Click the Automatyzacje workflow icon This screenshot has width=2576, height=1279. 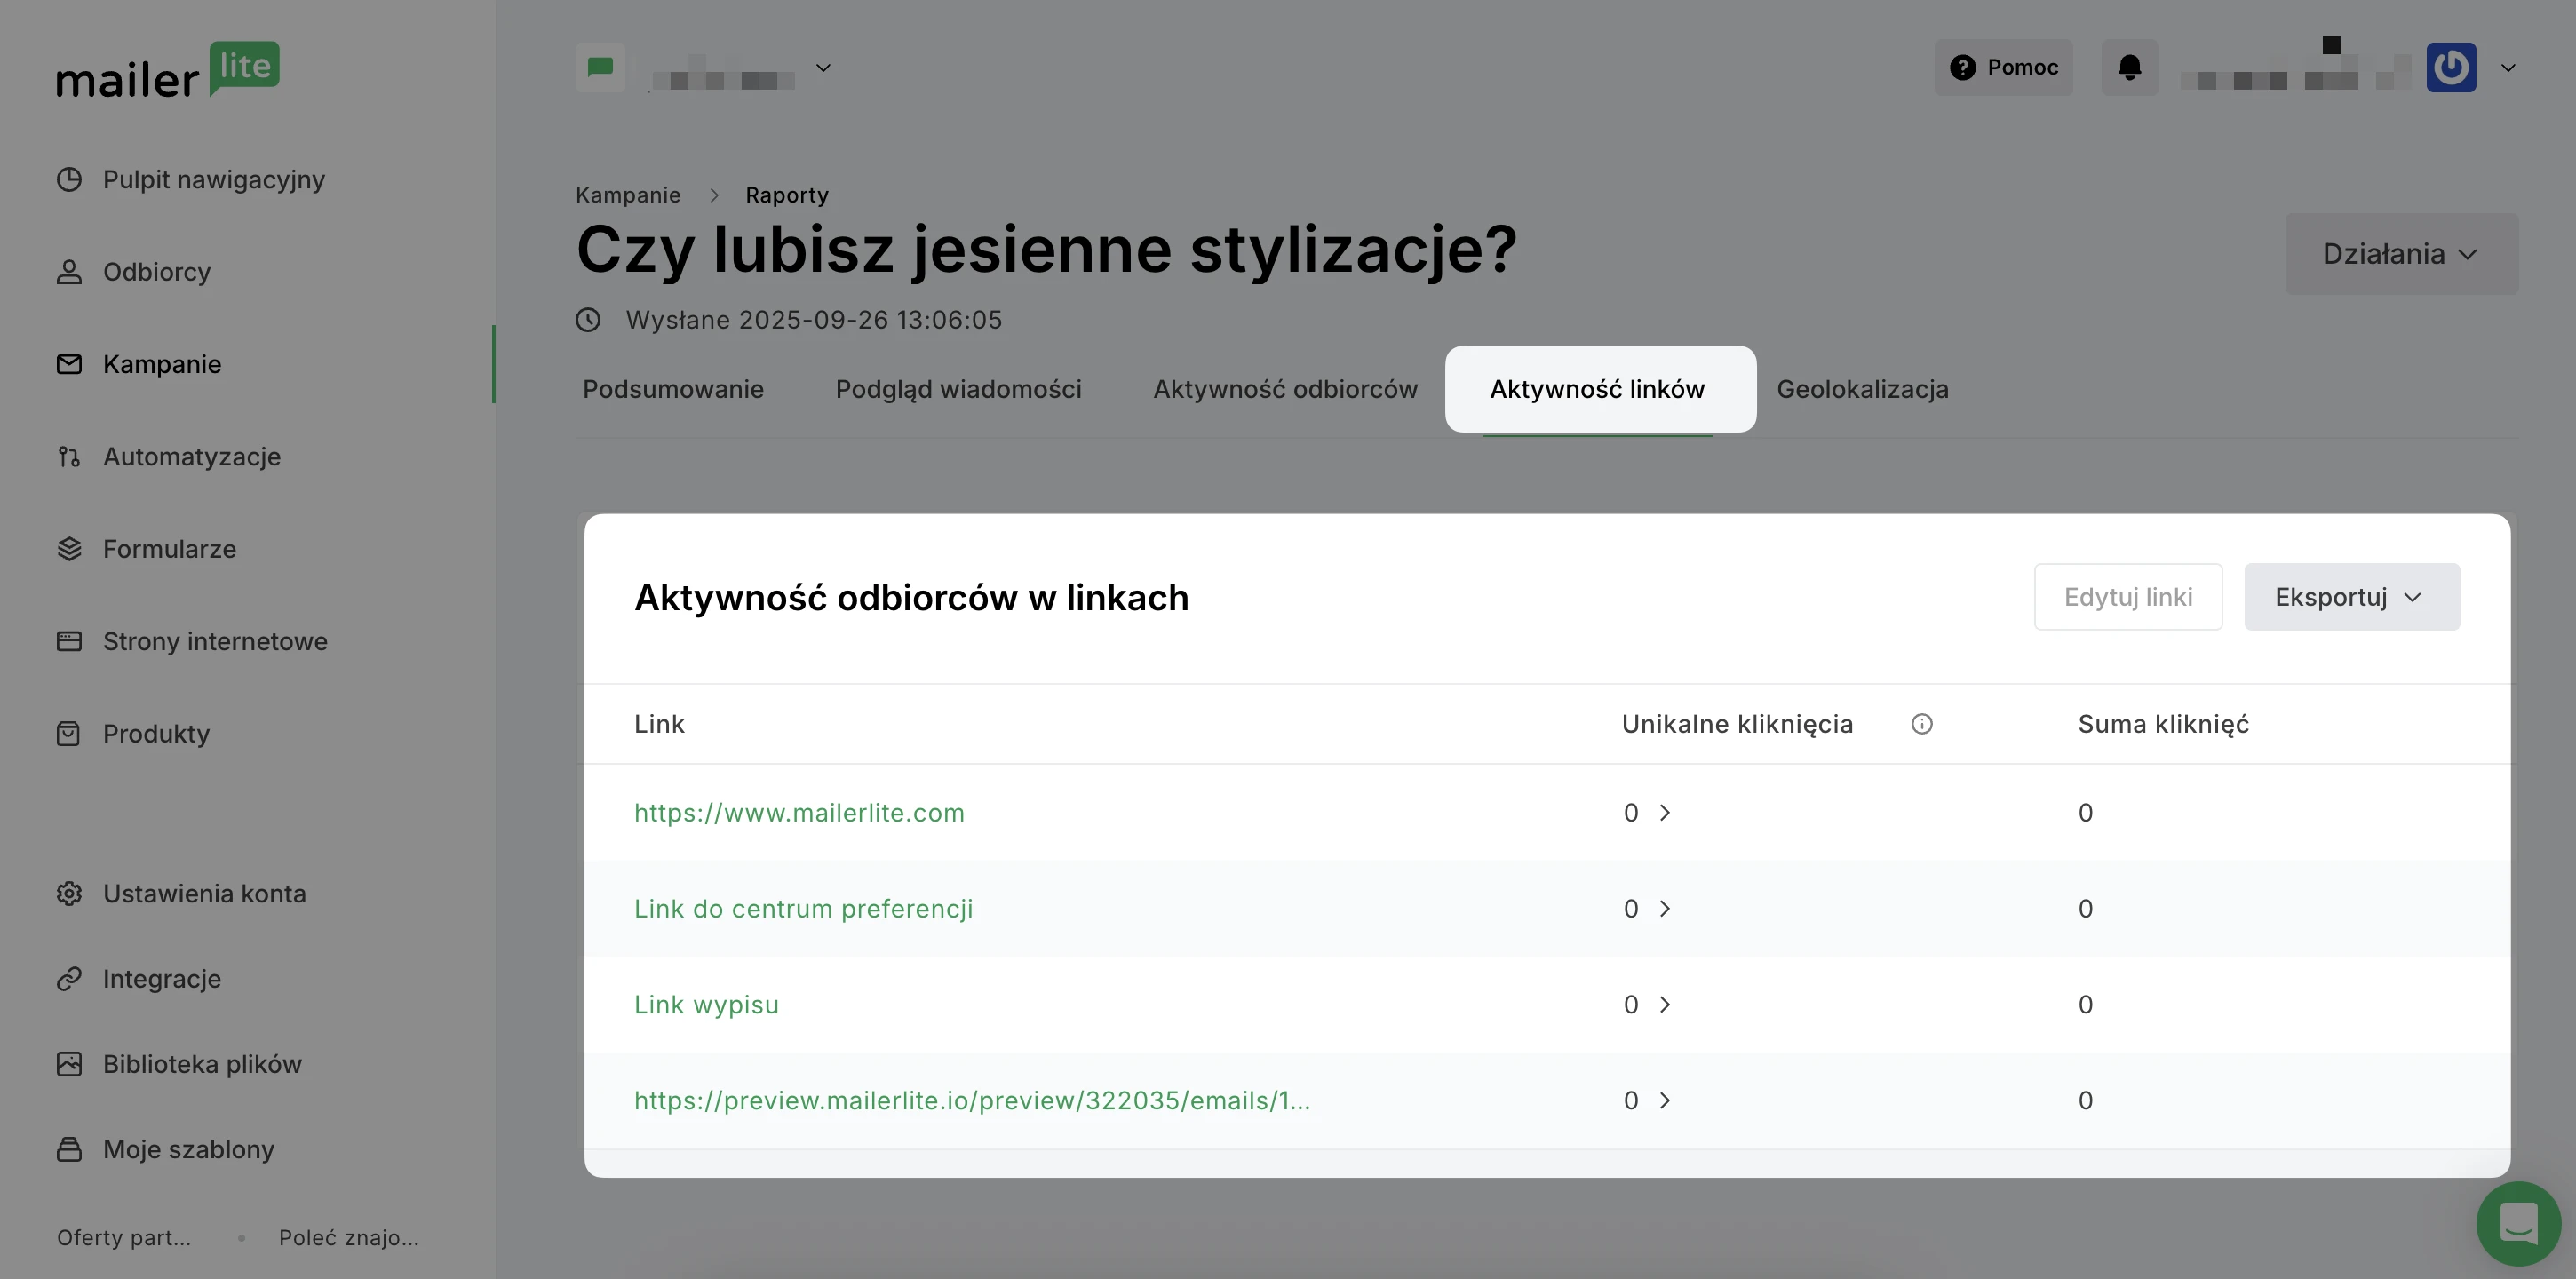[69, 457]
